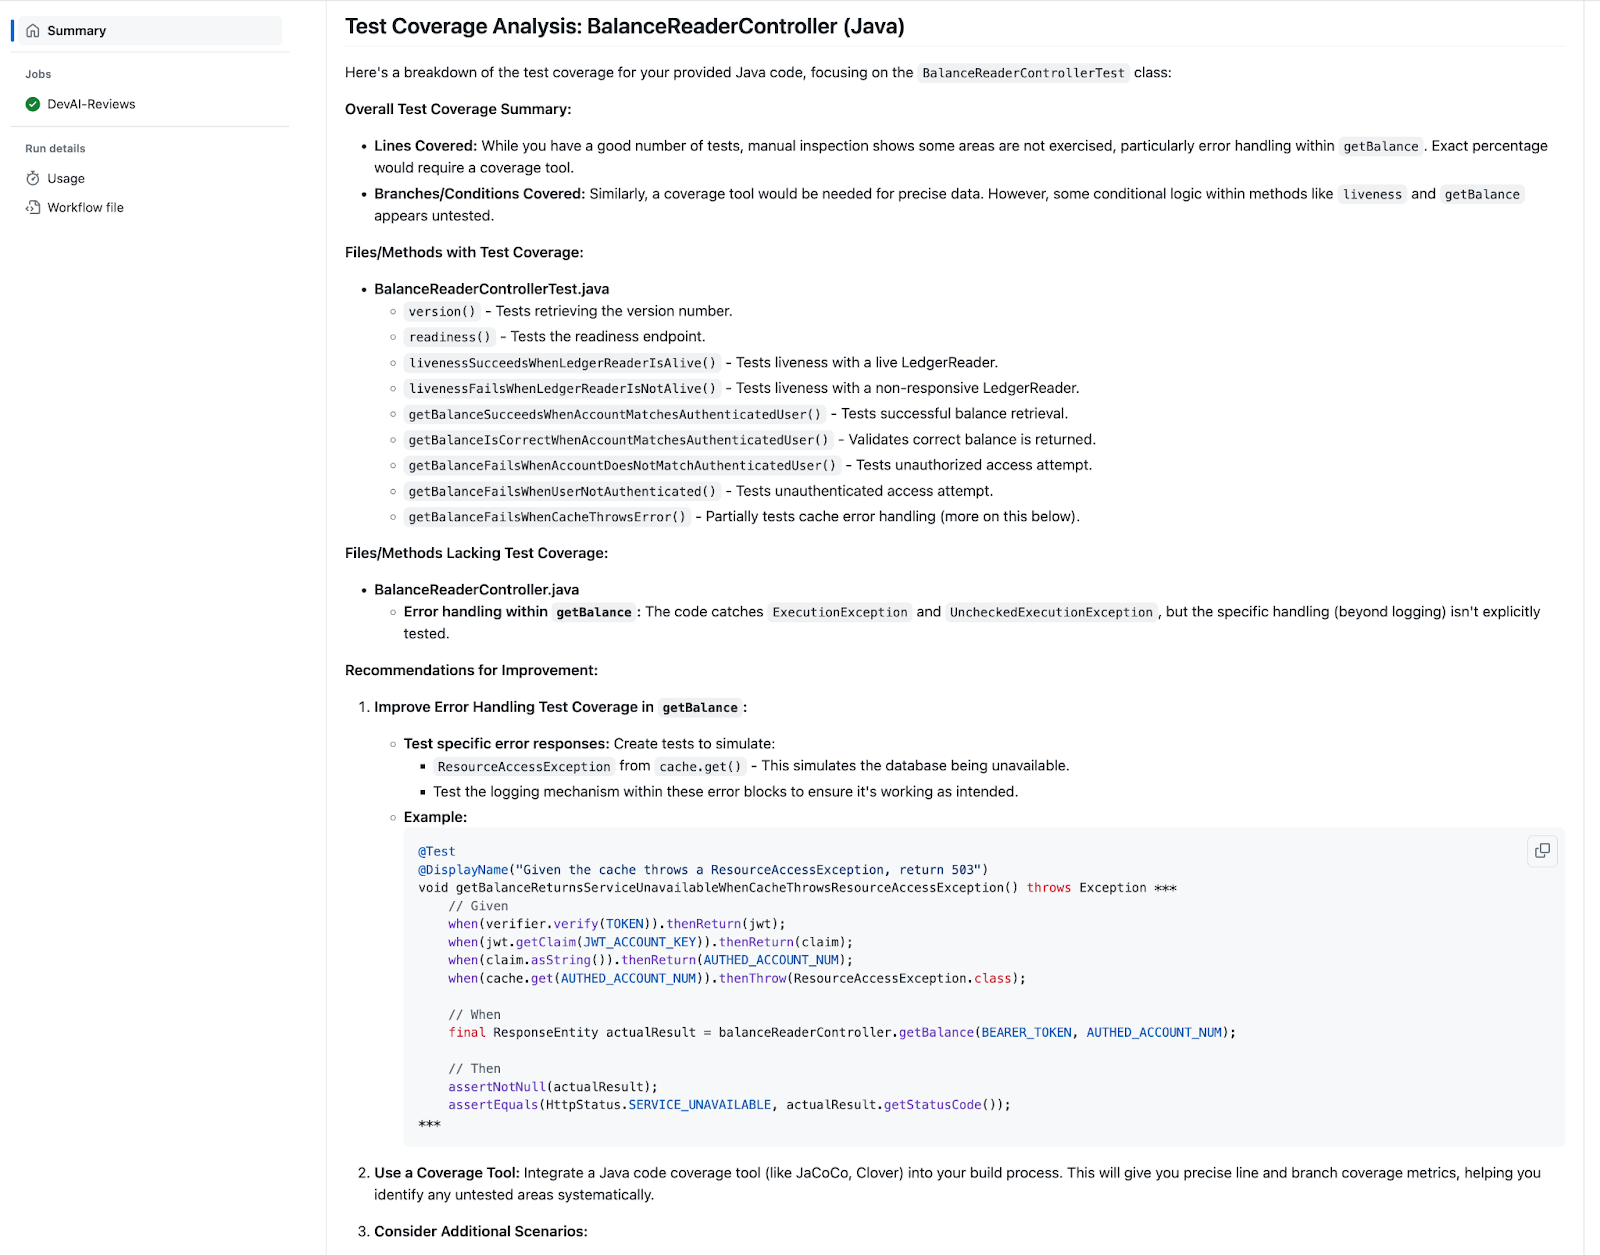Click the green check icon for DevAI-Reviews
The image size is (1600, 1255).
pos(33,104)
